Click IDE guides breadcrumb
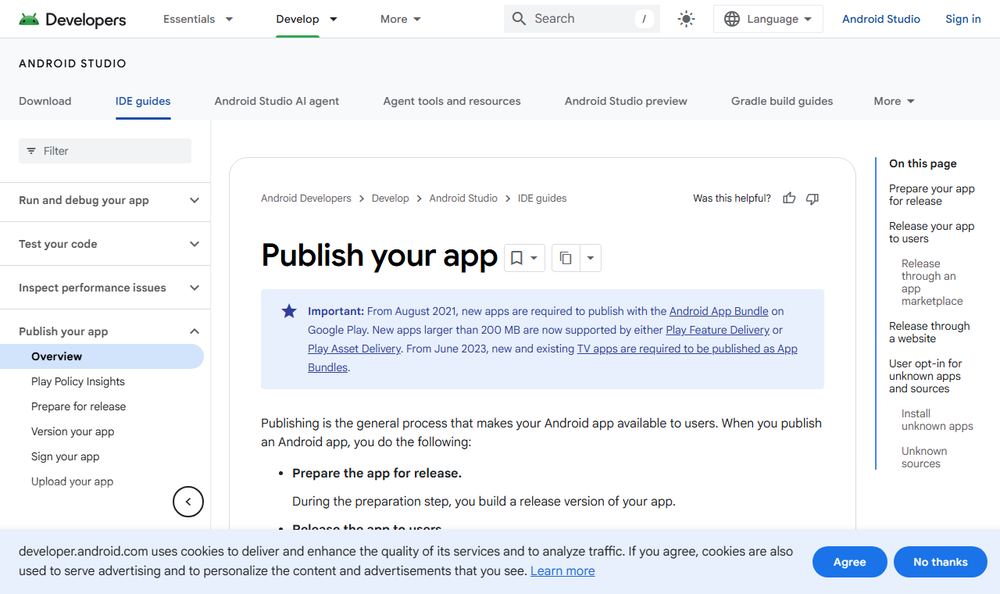Image resolution: width=1000 pixels, height=594 pixels. tap(542, 198)
